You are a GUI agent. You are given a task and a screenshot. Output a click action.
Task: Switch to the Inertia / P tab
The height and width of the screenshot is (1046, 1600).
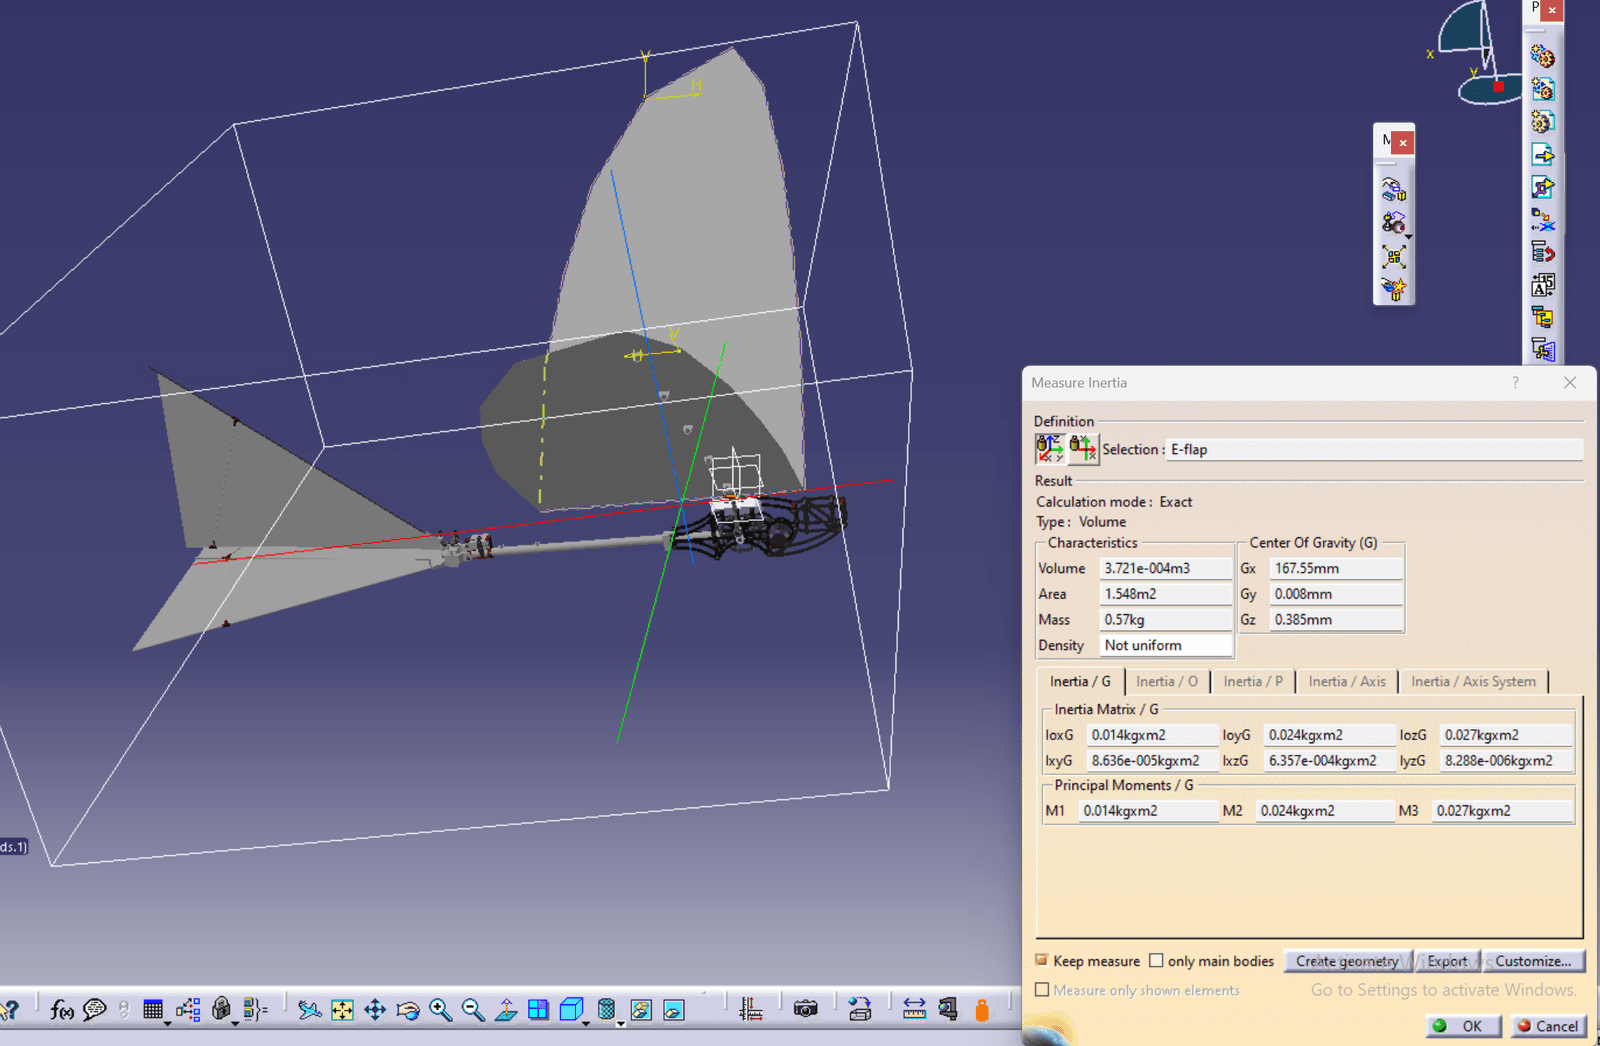(1252, 681)
